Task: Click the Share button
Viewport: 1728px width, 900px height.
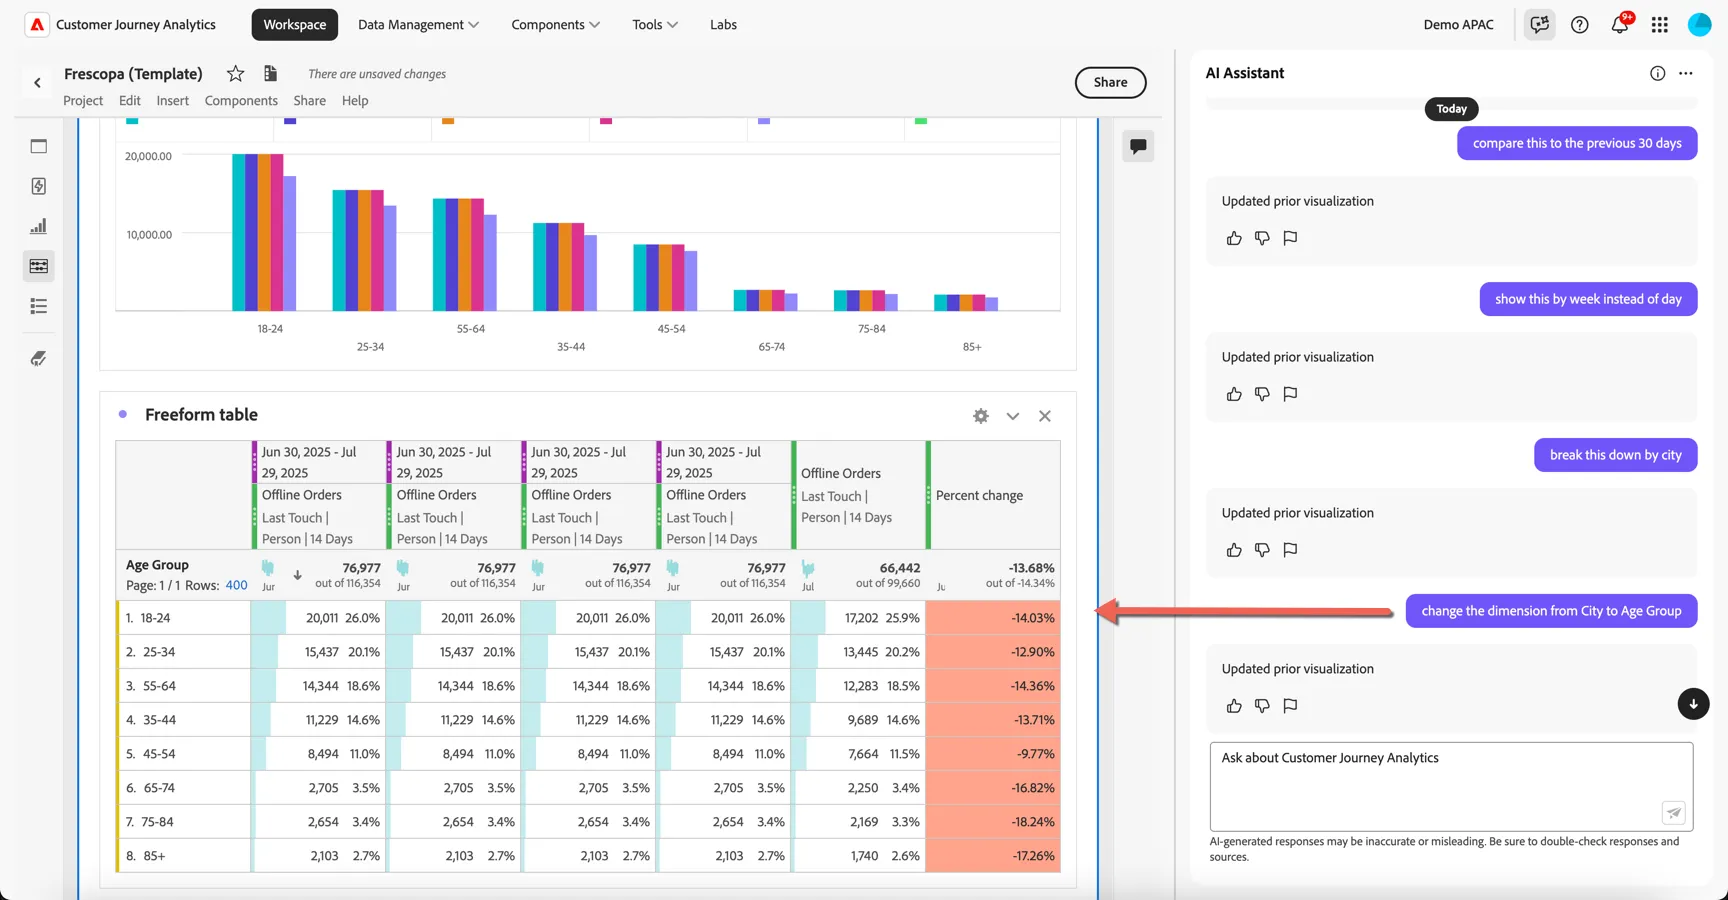Action: coord(1110,82)
